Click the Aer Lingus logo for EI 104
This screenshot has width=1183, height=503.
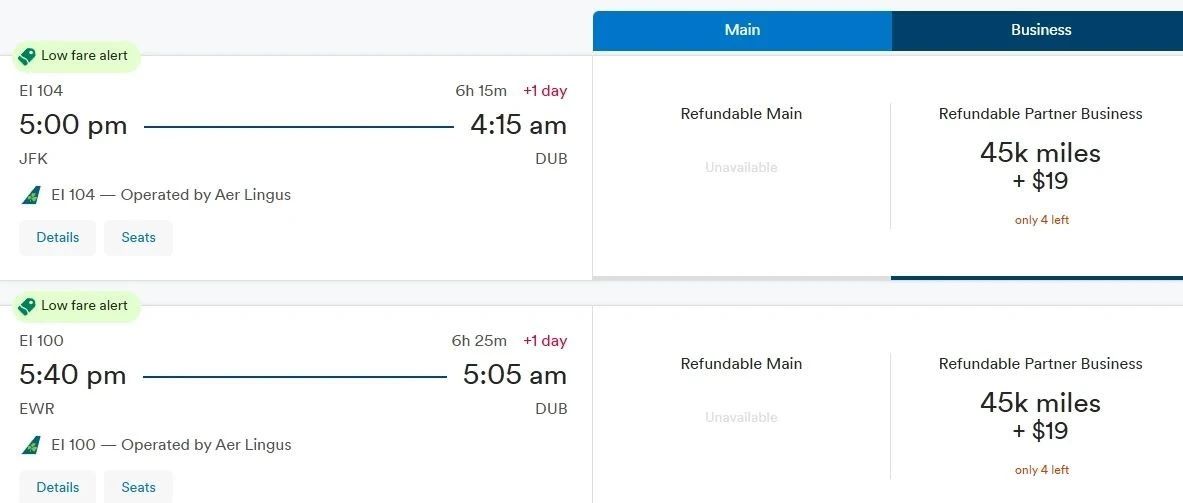coord(31,195)
